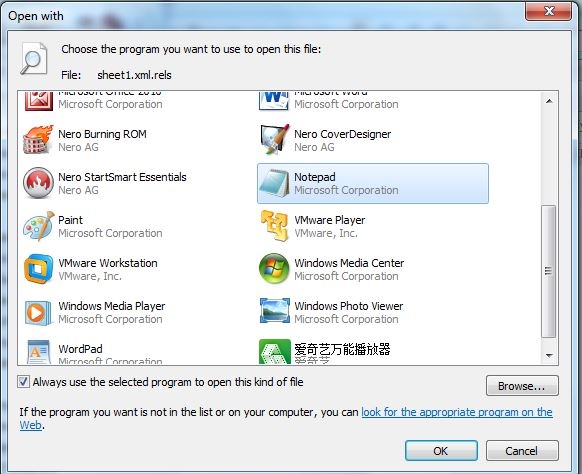582x474 pixels.
Task: Select the Microsoft Word icon
Action: [274, 101]
